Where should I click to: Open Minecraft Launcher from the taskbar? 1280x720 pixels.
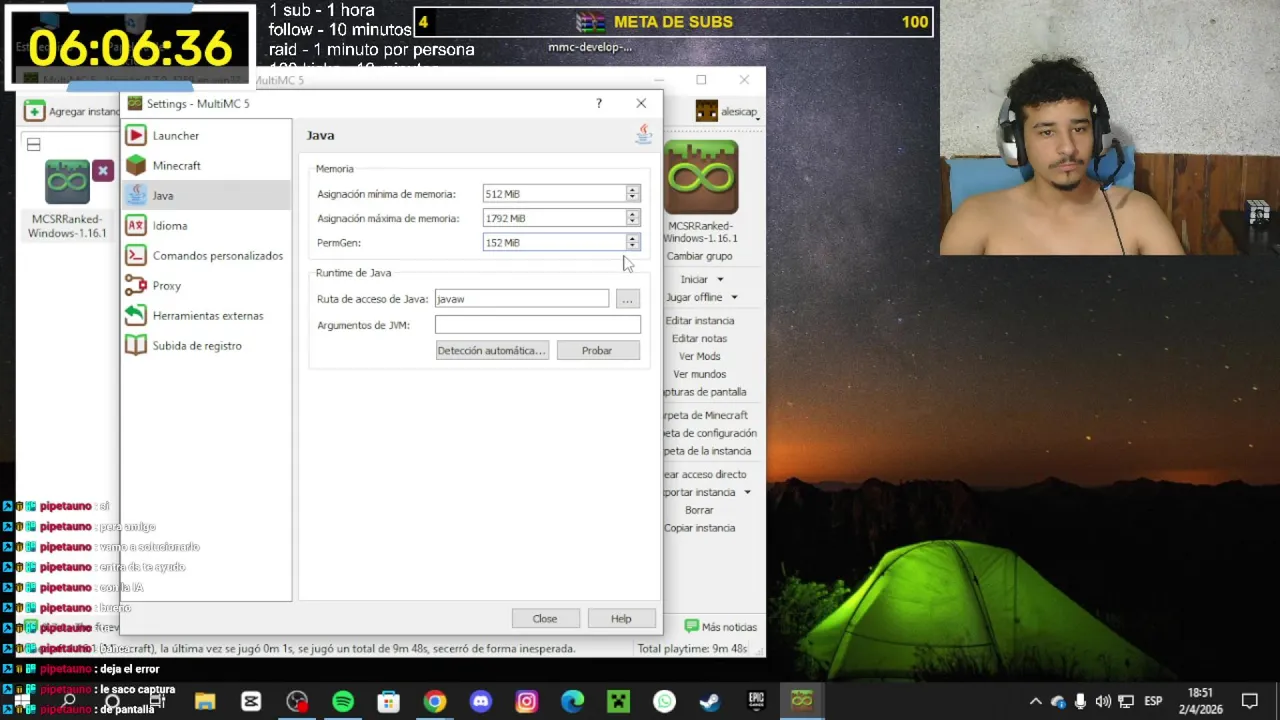pyautogui.click(x=619, y=702)
